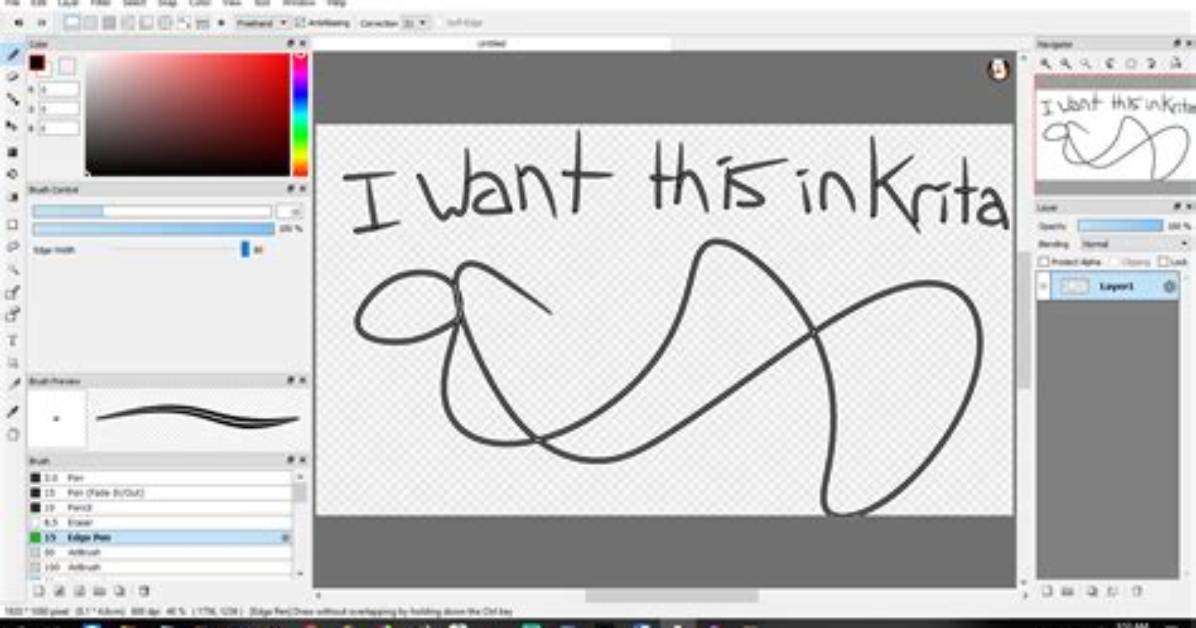1196x628 pixels.
Task: Open Layer1 settings gear icon
Action: point(1169,286)
